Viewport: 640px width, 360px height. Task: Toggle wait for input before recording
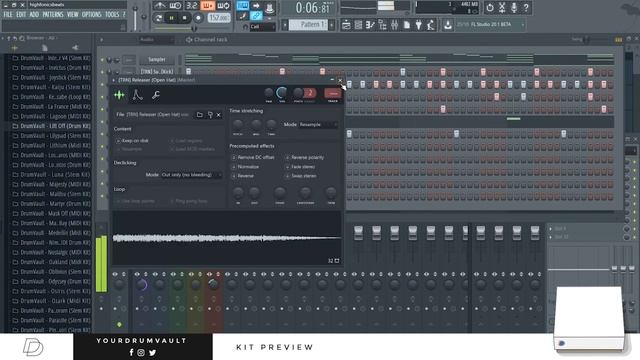point(176,5)
